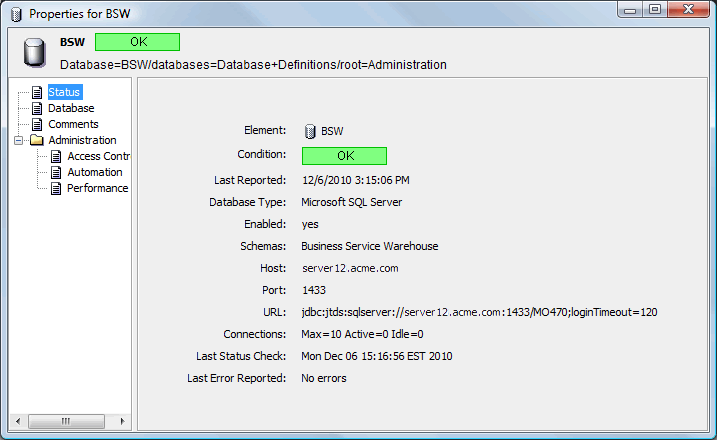Open the Automation page
The image size is (717, 440).
coord(95,172)
